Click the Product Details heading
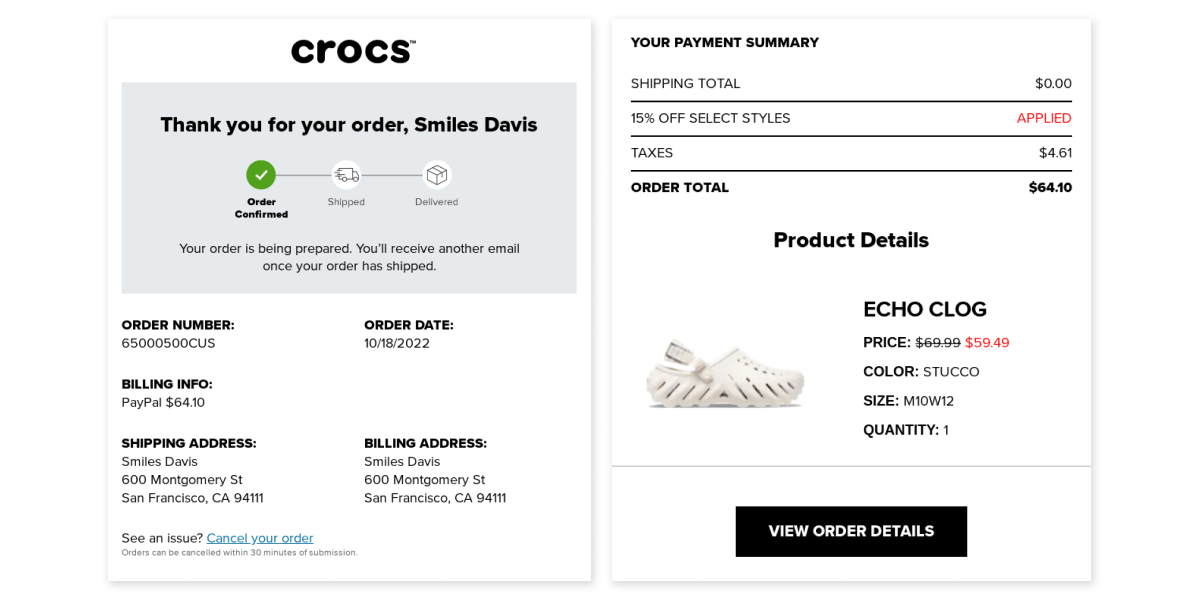This screenshot has height=600, width=1200. [x=851, y=240]
